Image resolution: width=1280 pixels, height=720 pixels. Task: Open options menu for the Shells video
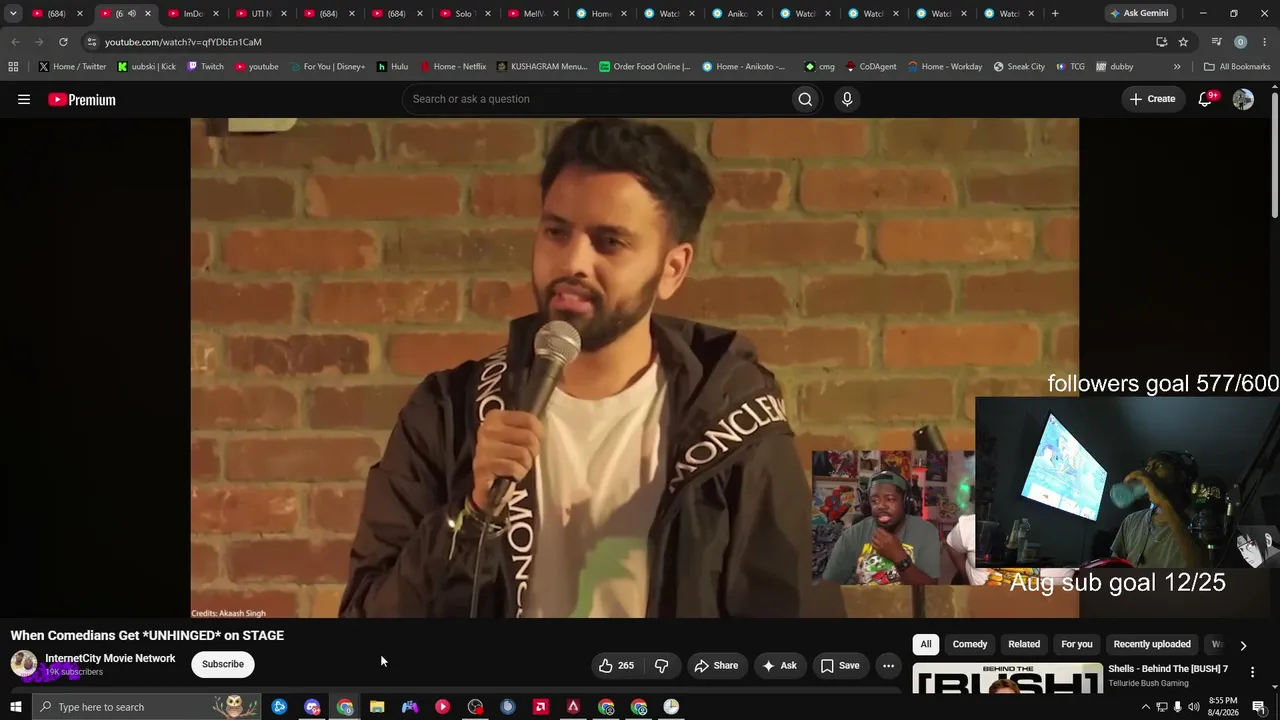[1252, 672]
